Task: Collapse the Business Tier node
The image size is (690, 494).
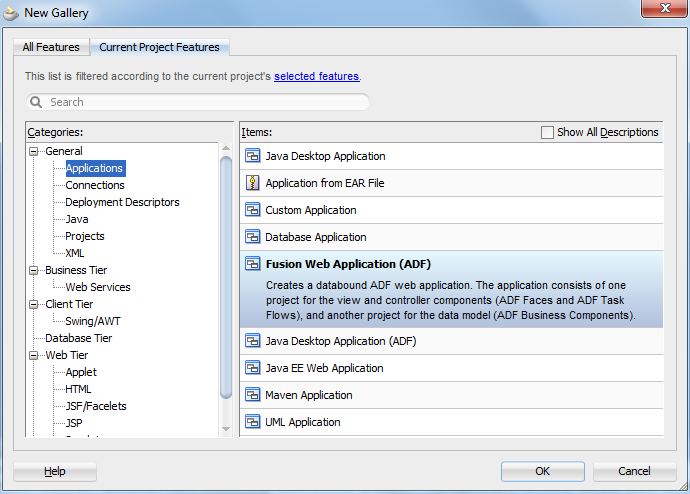Action: pyautogui.click(x=33, y=270)
